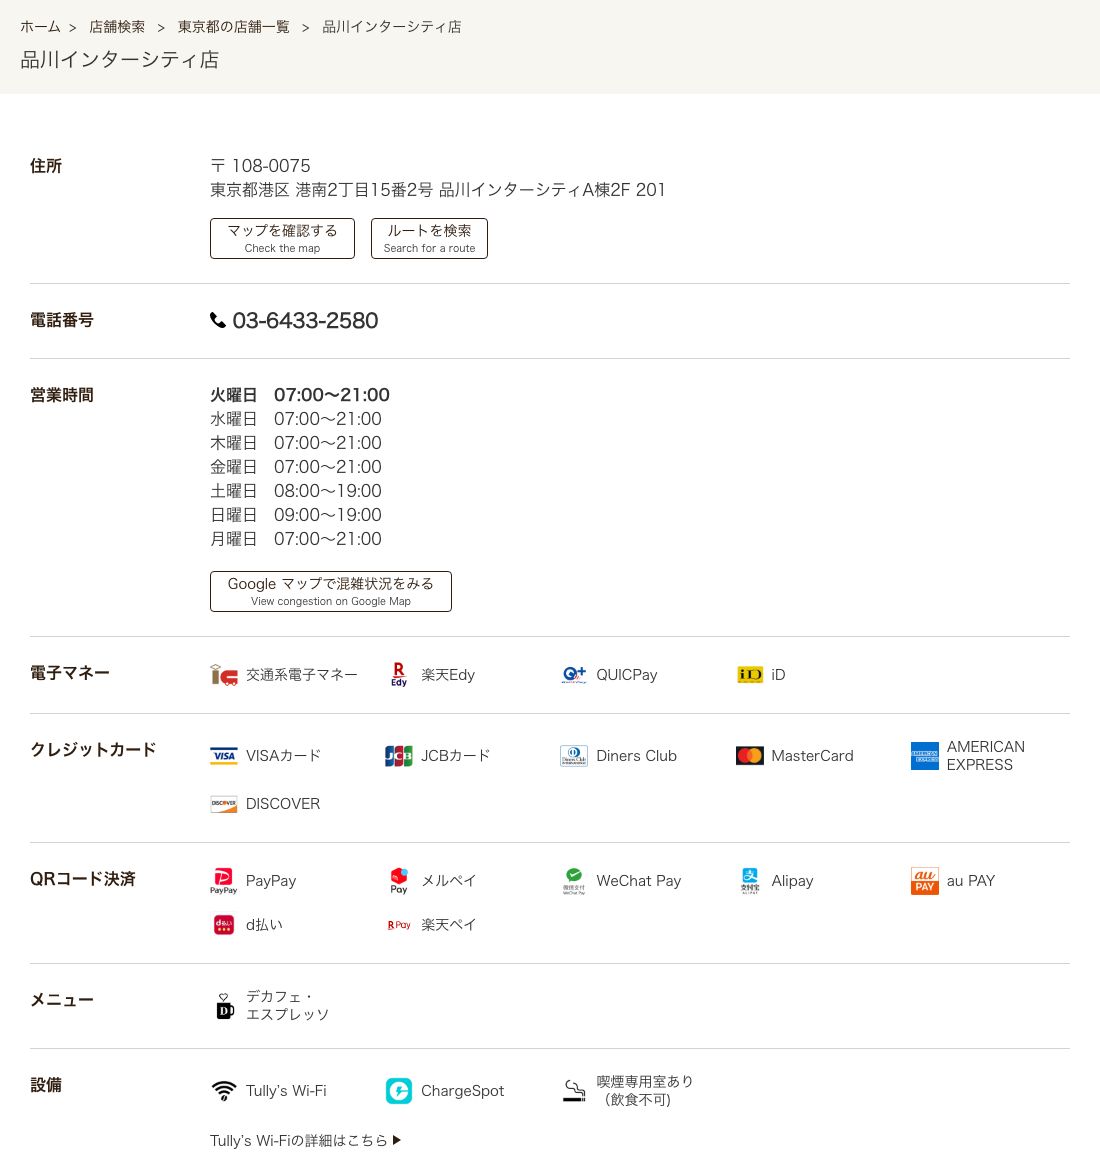This screenshot has width=1100, height=1168.
Task: Click the デカフェ・エスプレッソ menu label
Action: [287, 1006]
